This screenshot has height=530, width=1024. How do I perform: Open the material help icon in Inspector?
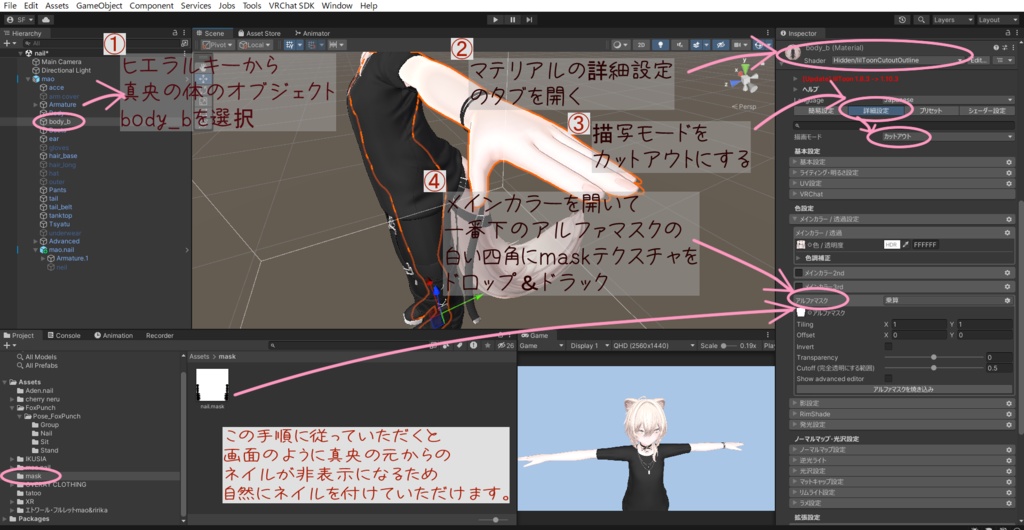pyautogui.click(x=996, y=48)
